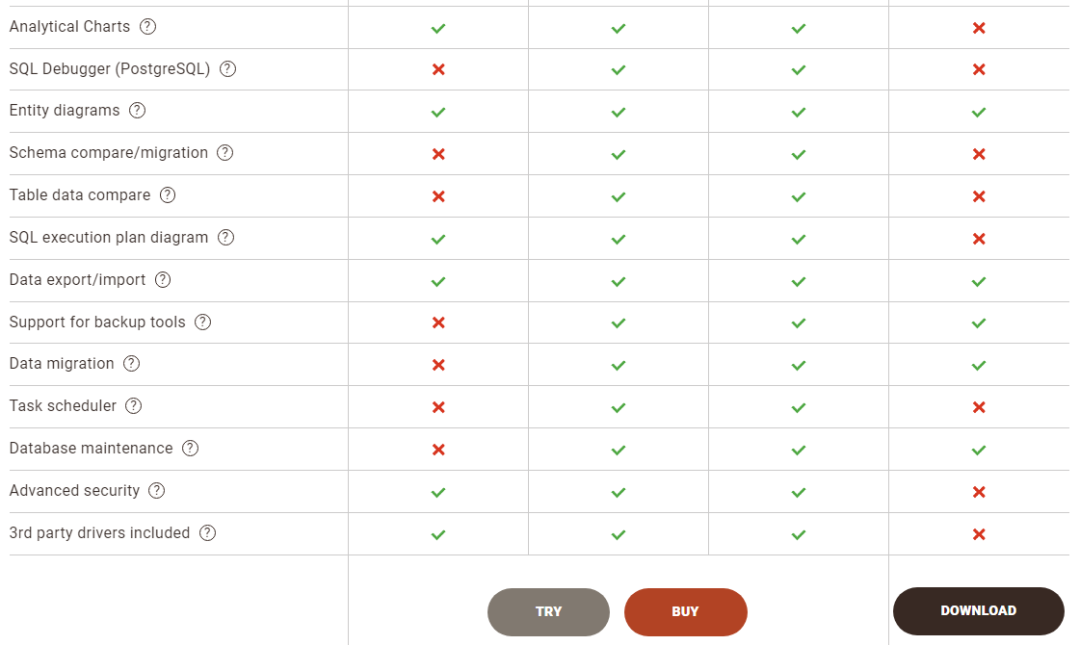The image size is (1080, 645).
Task: Click question mark beside Database maintenance
Action: (190, 448)
